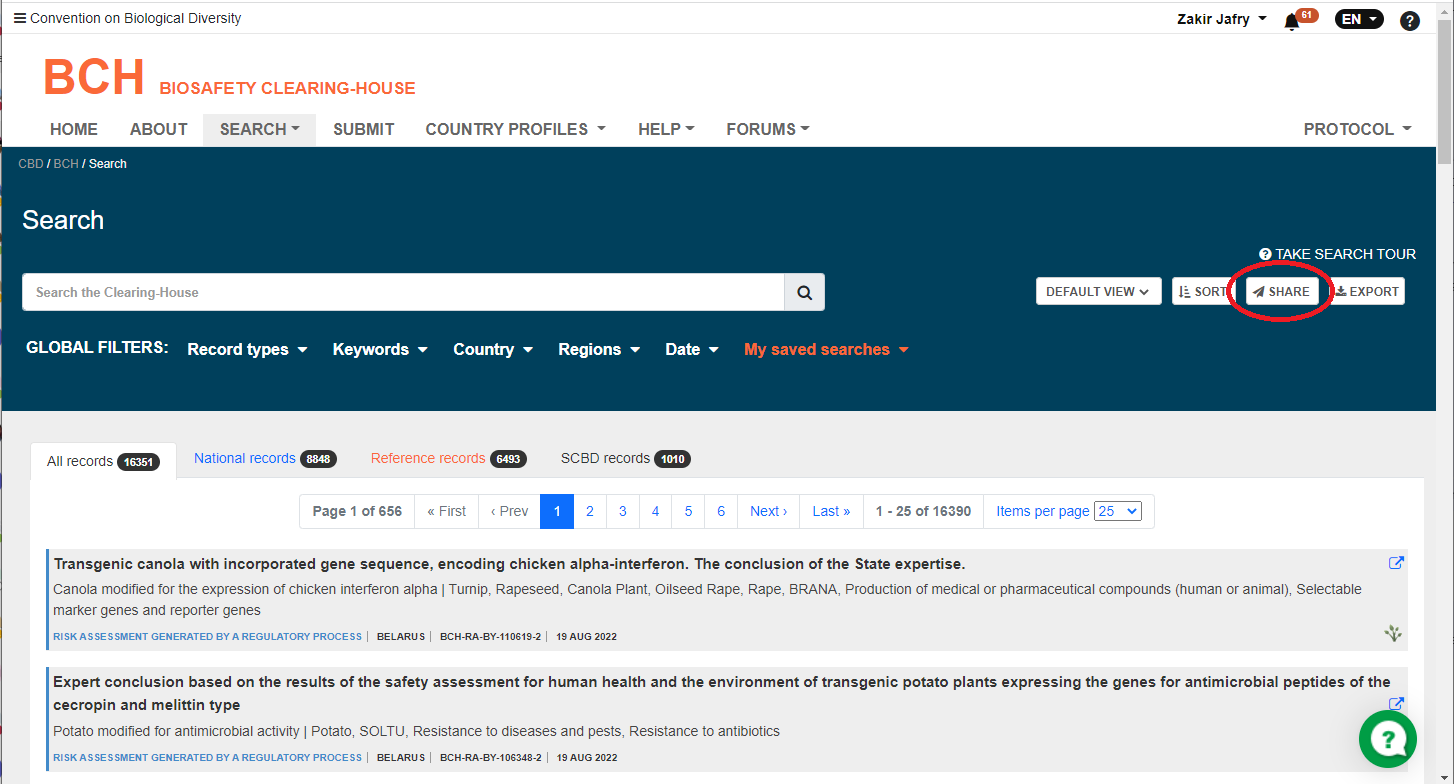Viewport: 1454px width, 784px height.
Task: Open the notifications bell icon
Action: pyautogui.click(x=1292, y=21)
